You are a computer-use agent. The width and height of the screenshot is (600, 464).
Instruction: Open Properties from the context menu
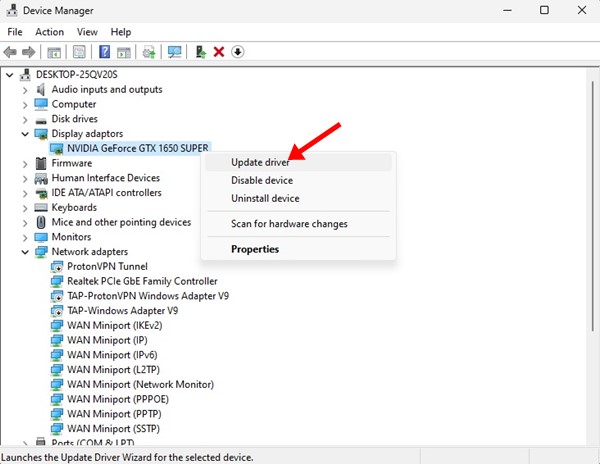click(255, 249)
